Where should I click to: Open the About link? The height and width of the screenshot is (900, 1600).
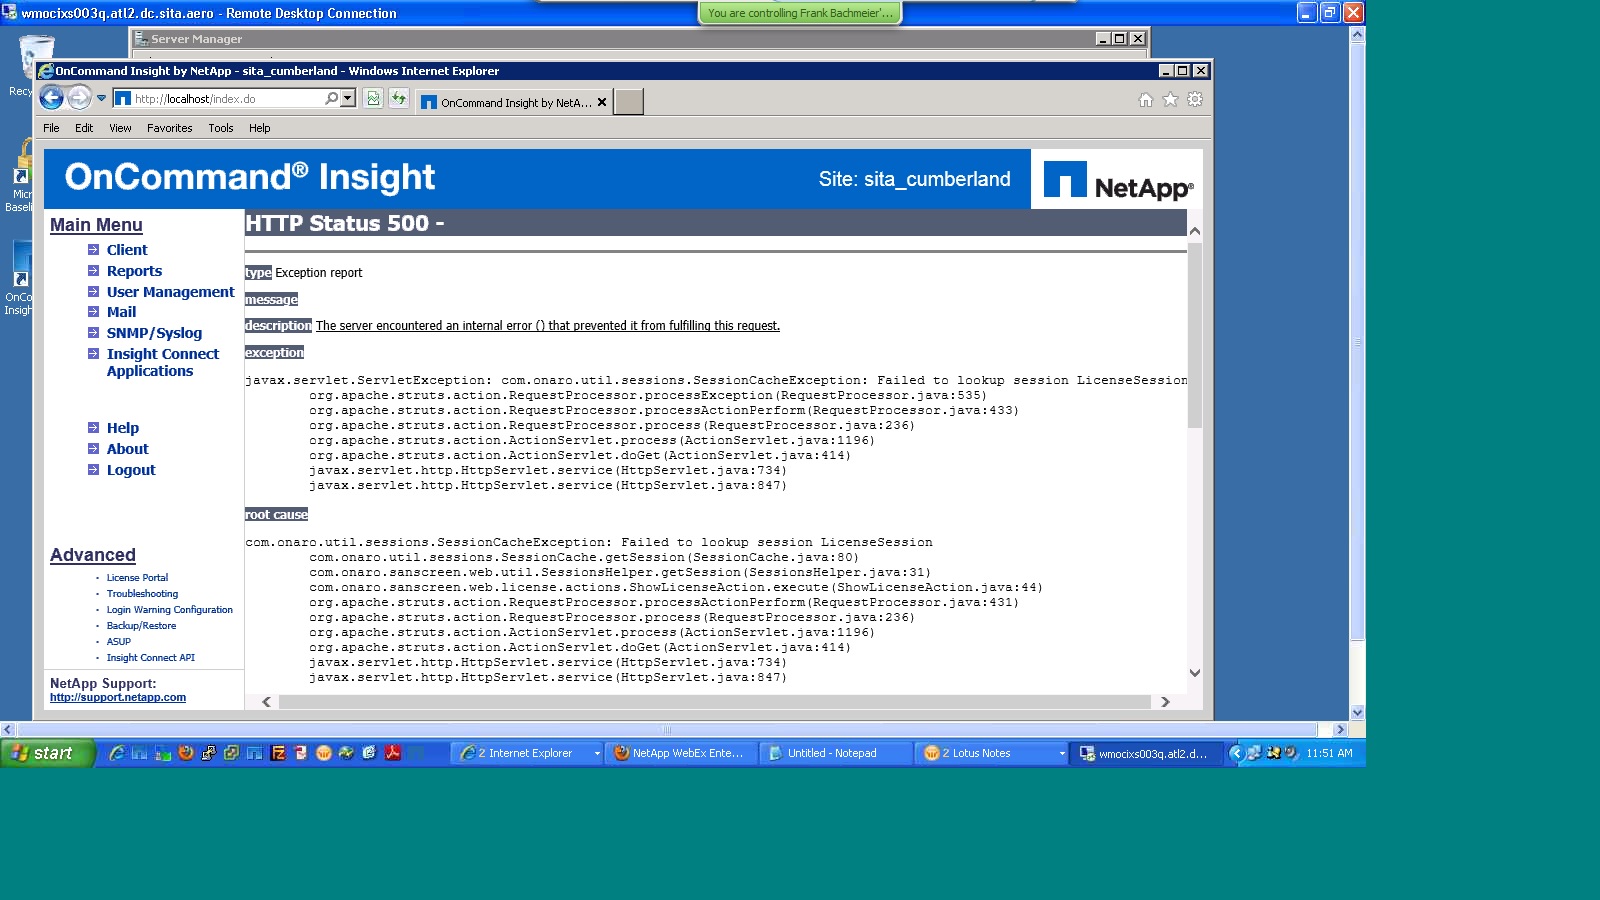127,449
